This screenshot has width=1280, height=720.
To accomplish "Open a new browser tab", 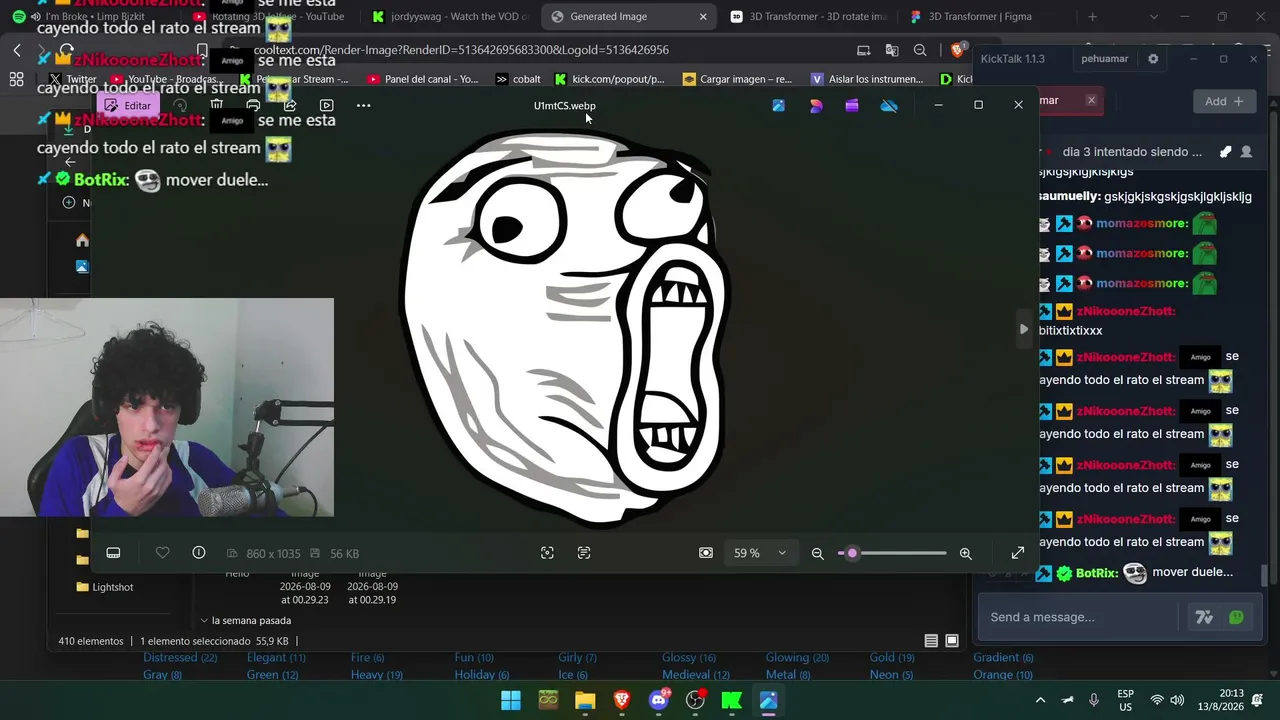I will tap(1092, 16).
